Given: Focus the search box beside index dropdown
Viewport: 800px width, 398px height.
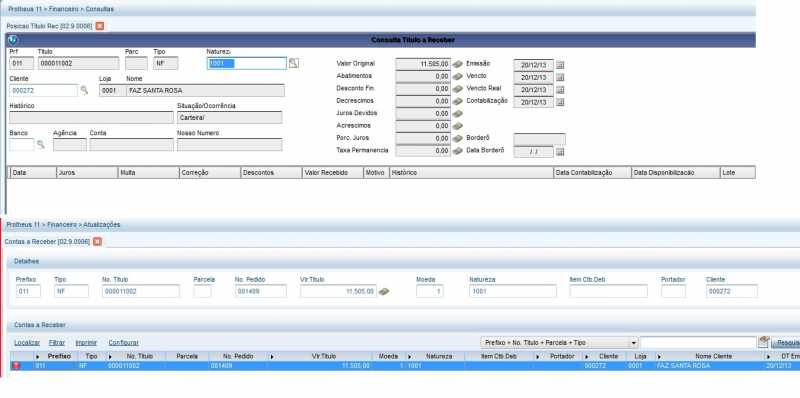Looking at the screenshot, I should coord(698,342).
